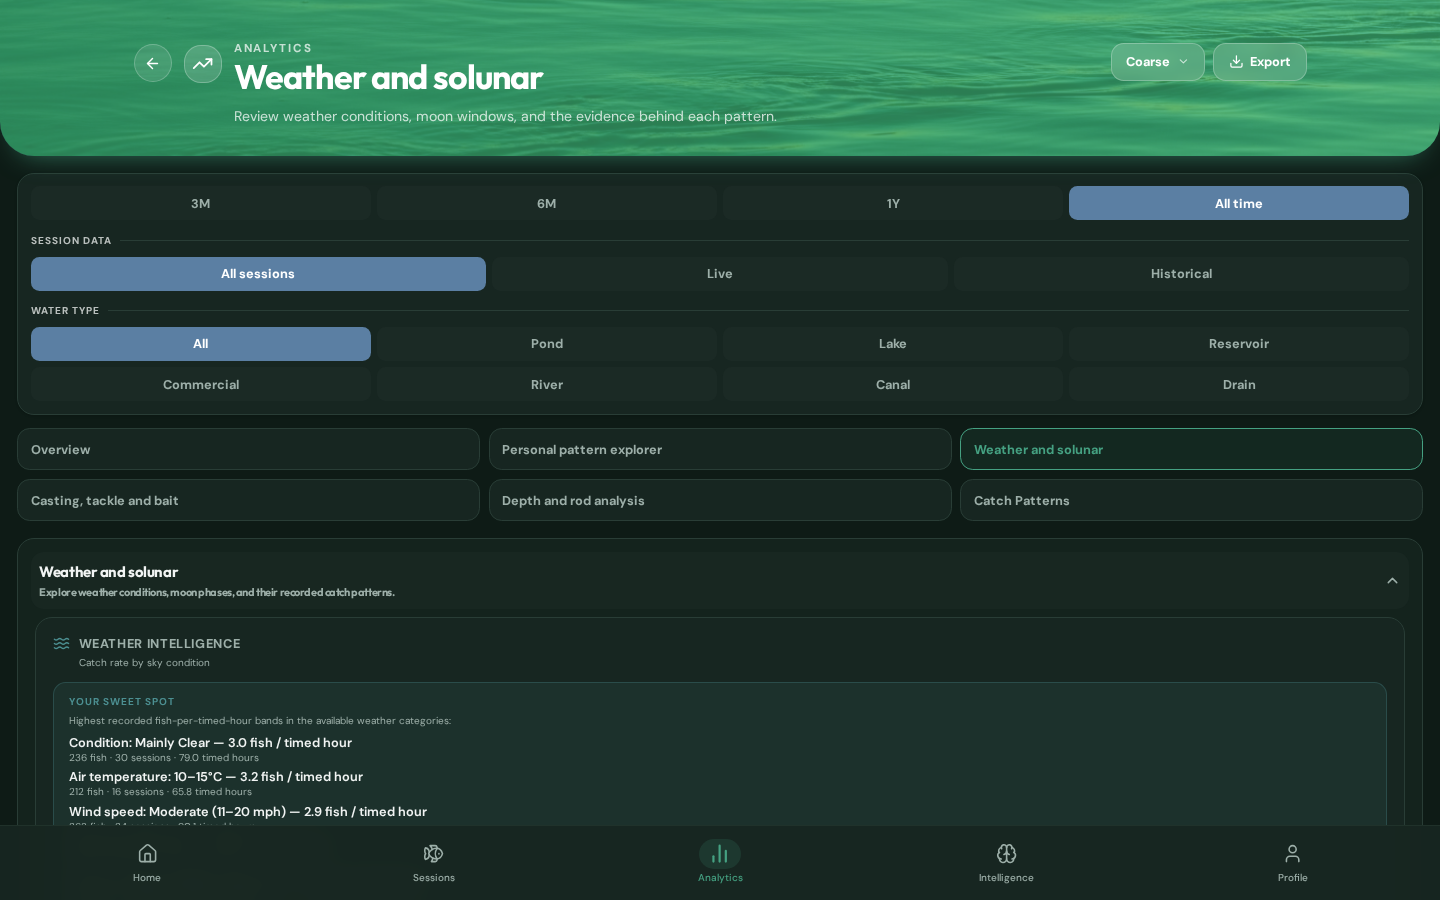The image size is (1440, 900).
Task: Select the All time range
Action: coord(1239,203)
